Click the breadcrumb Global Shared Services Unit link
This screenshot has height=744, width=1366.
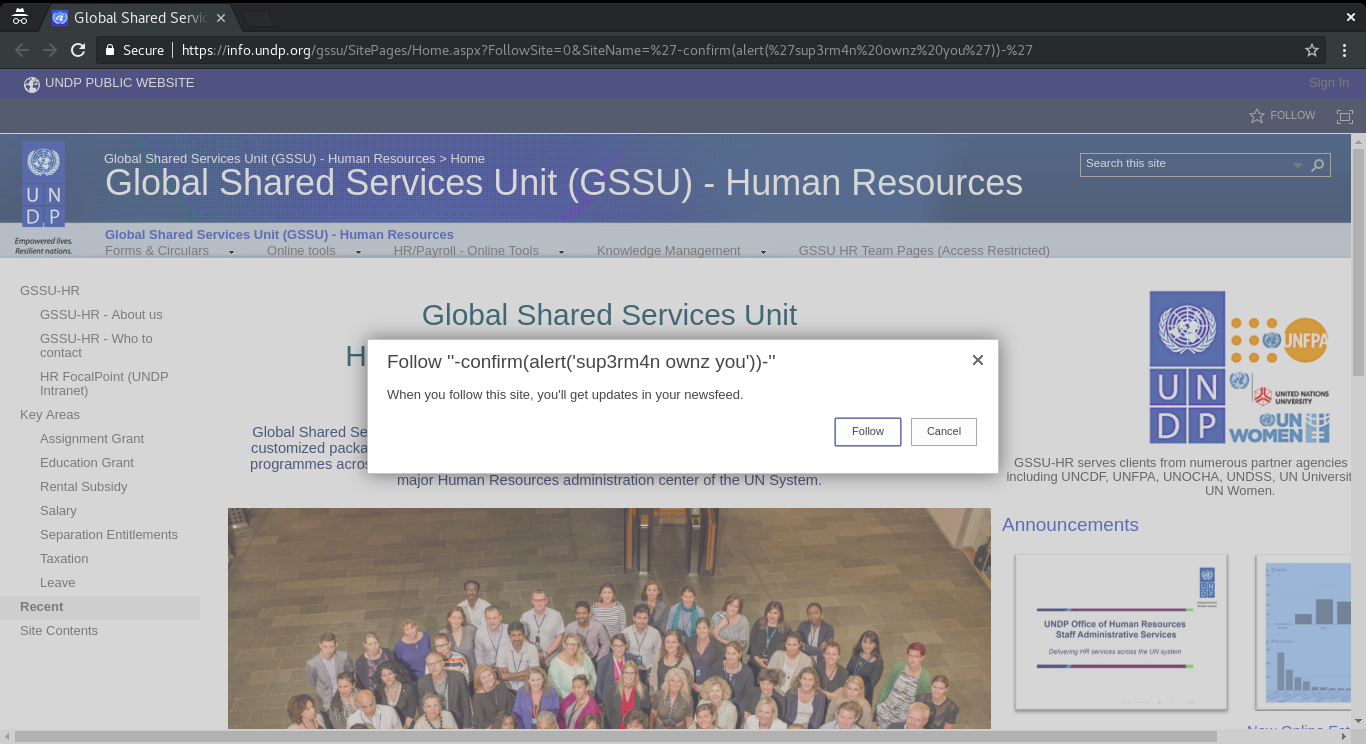(x=269, y=159)
